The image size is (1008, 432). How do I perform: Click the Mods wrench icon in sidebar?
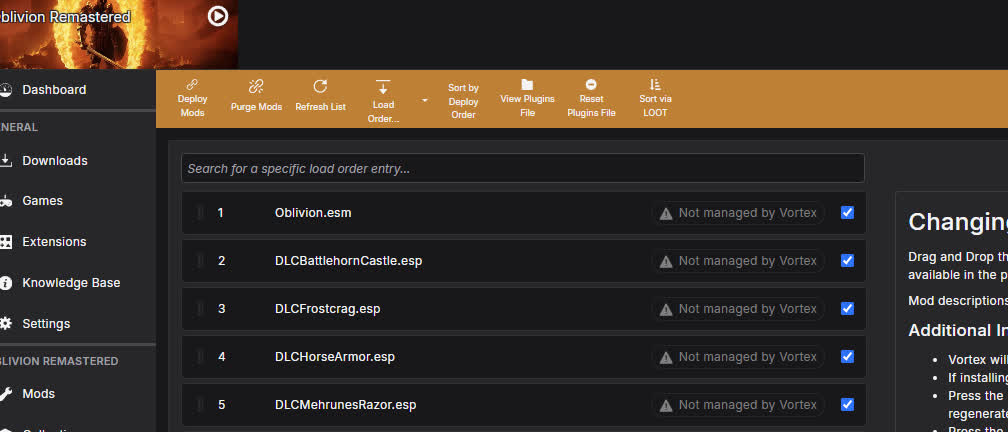click(x=6, y=393)
